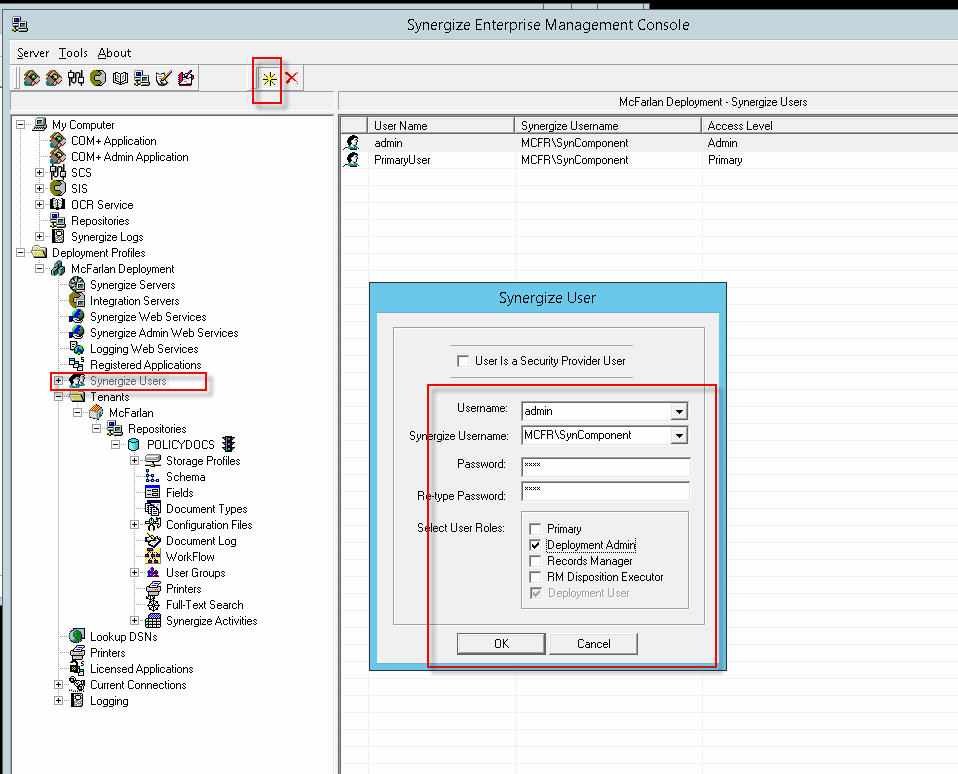Expand the Synergize Logs node
This screenshot has height=774, width=958.
(x=40, y=236)
